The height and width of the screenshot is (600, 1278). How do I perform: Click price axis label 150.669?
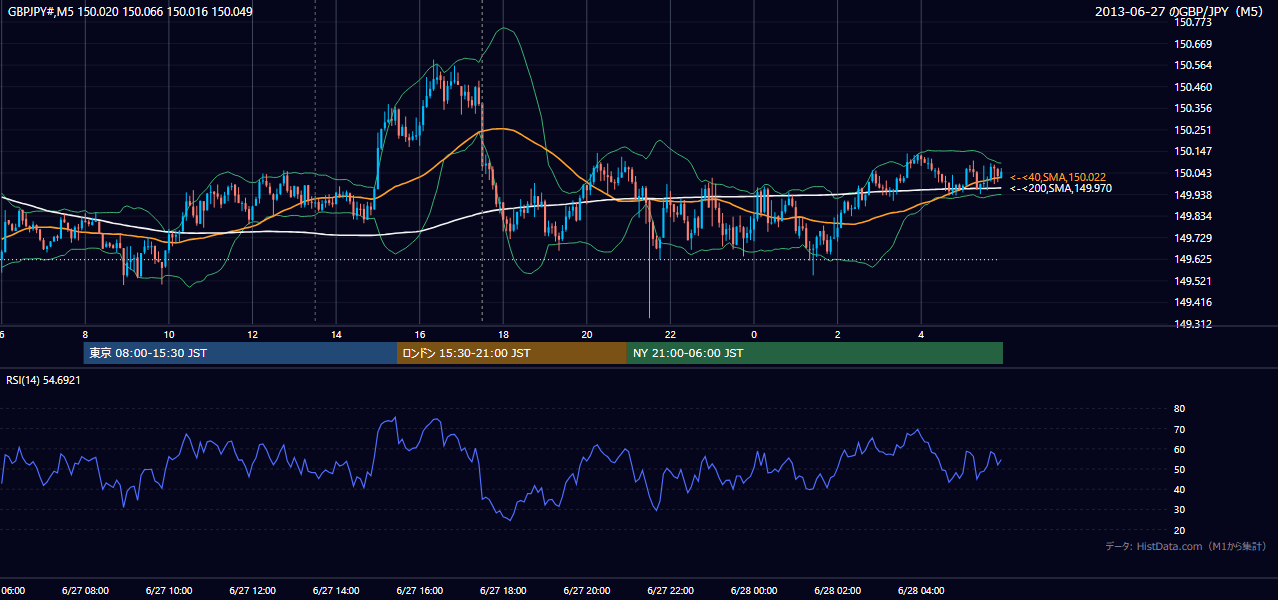click(1192, 44)
